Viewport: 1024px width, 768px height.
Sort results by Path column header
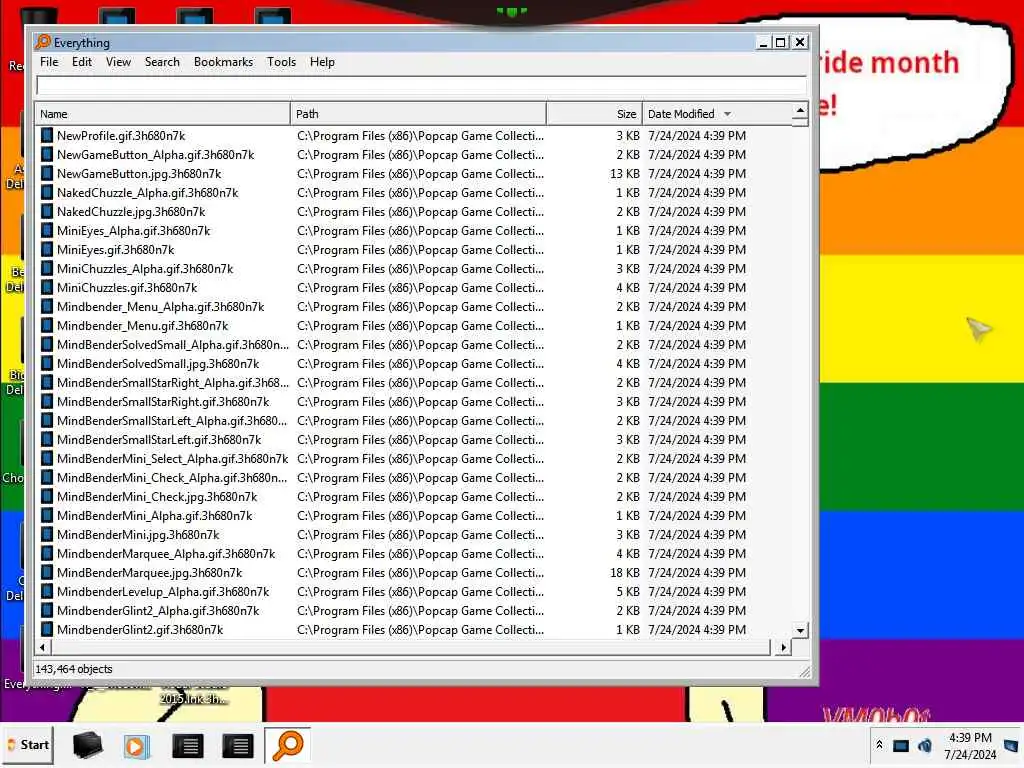pyautogui.click(x=418, y=114)
